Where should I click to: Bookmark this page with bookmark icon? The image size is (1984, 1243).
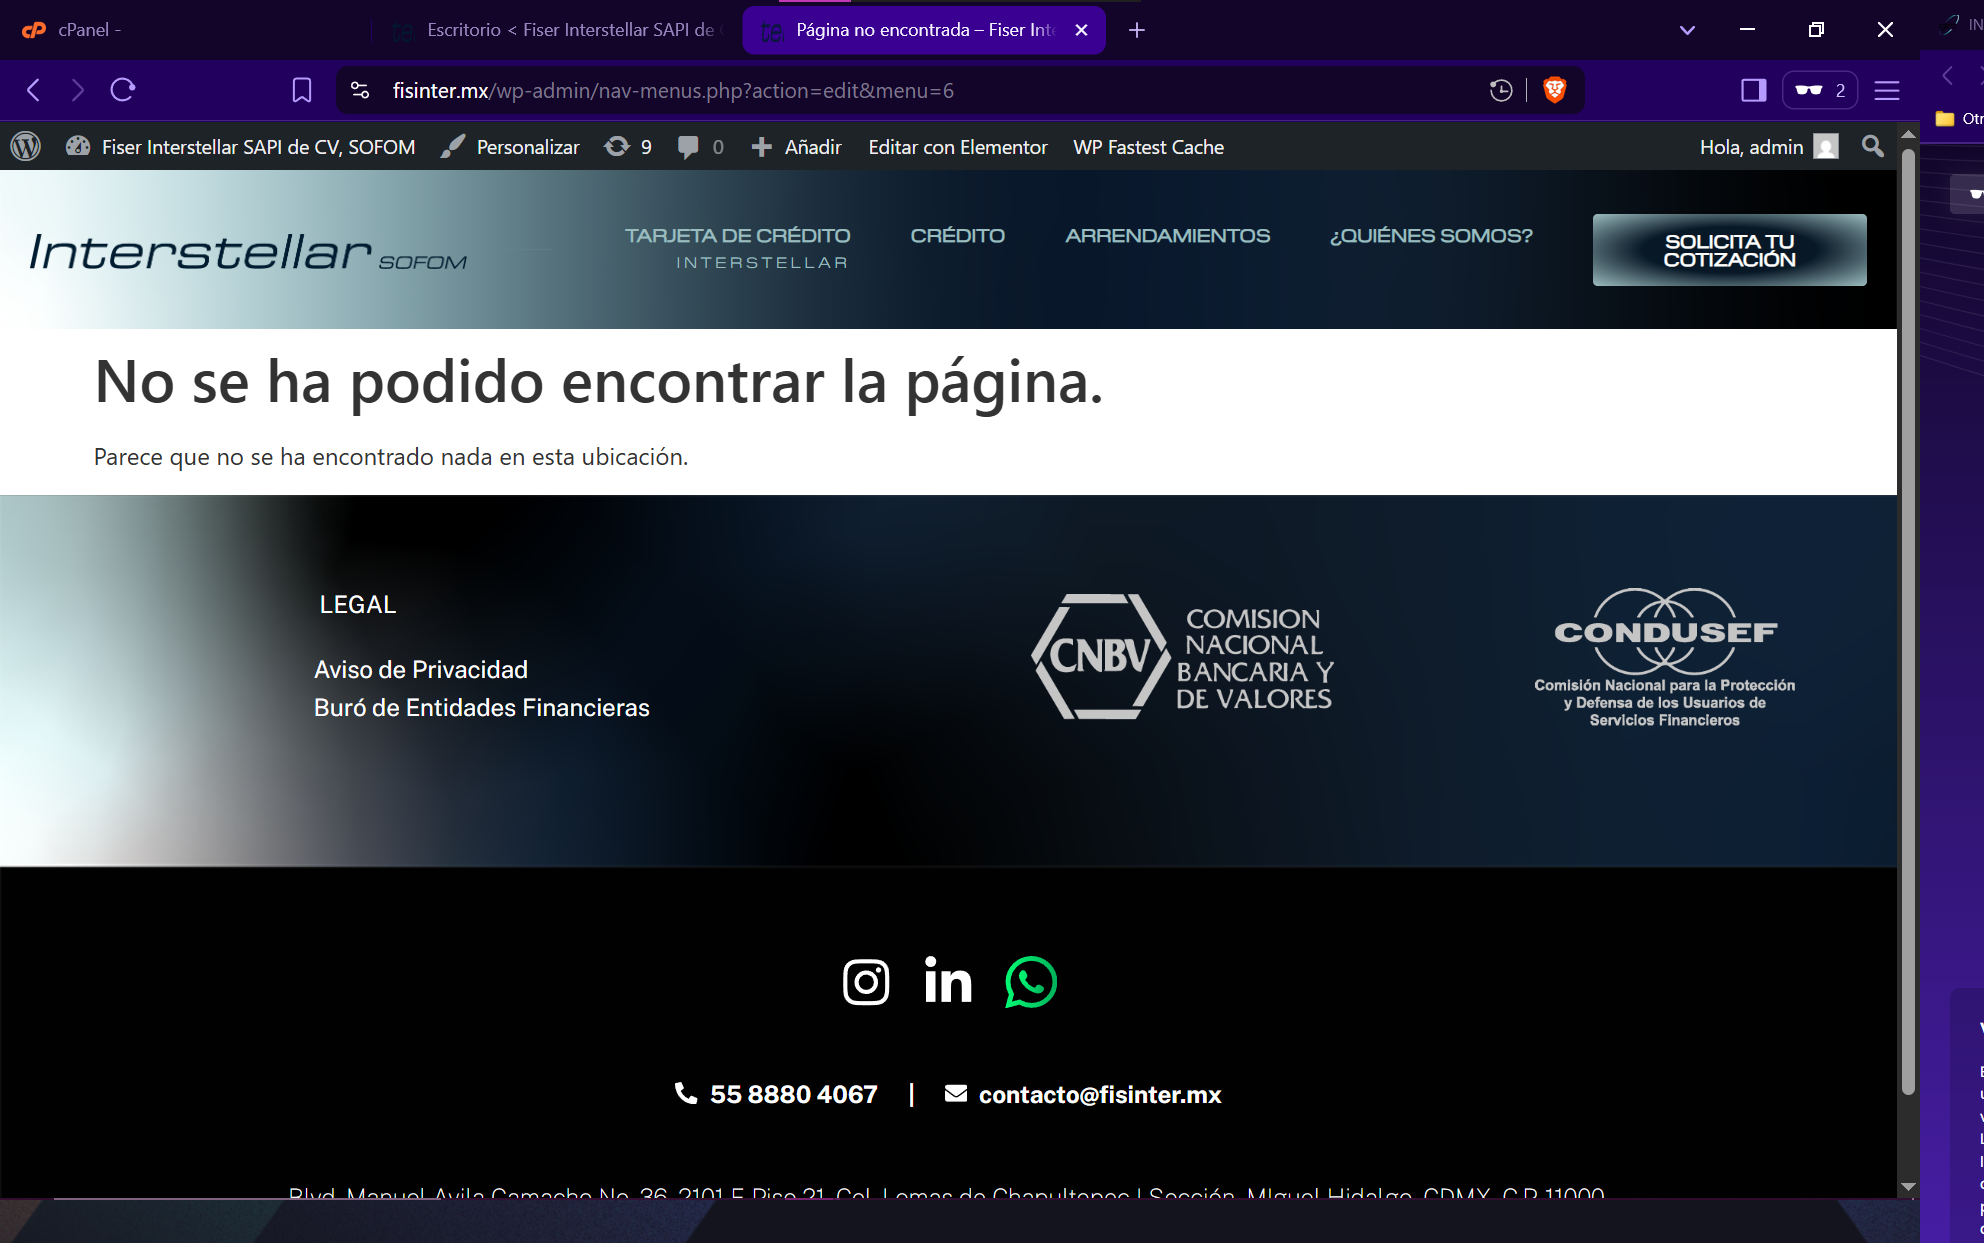click(x=301, y=90)
